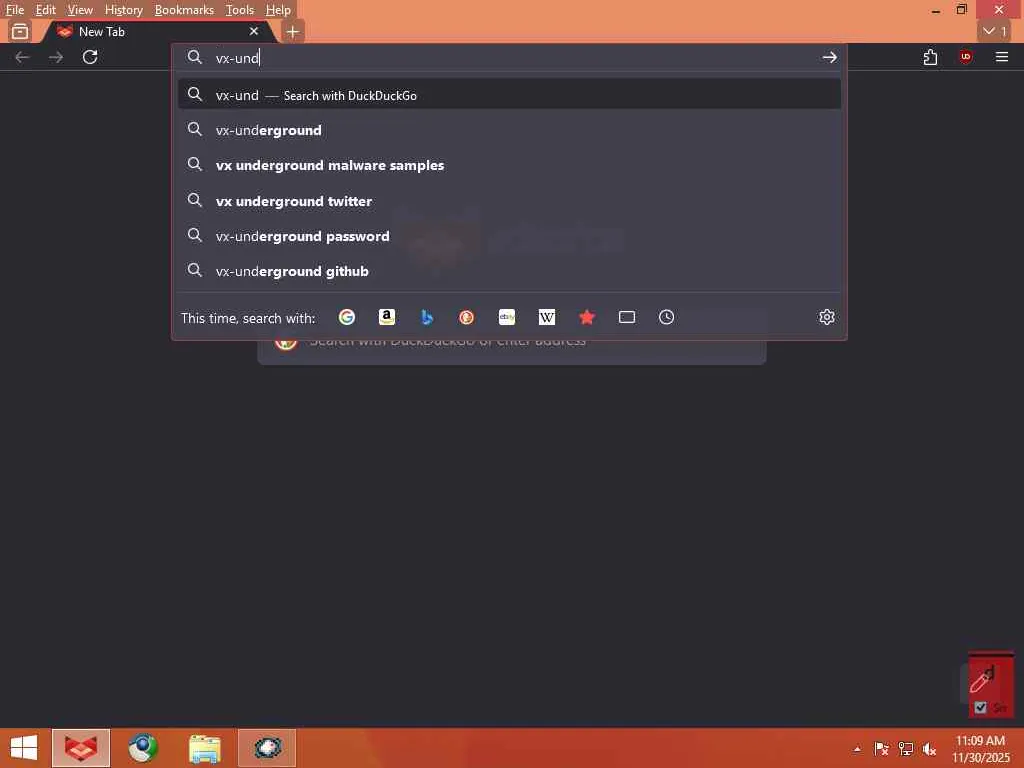This screenshot has height=768, width=1024.
Task: Open Extensions puzzle icon
Action: point(930,57)
